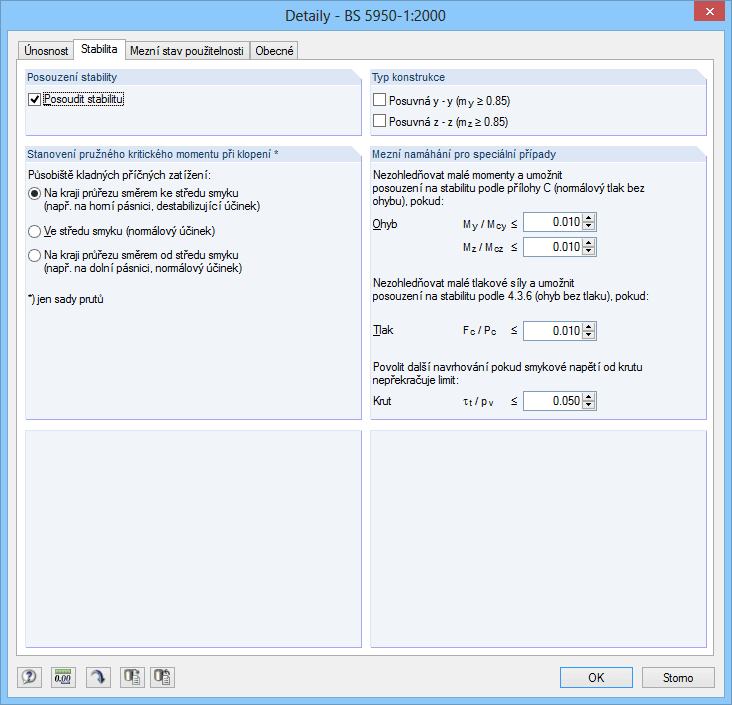Enable the Posuvná z - z checkbox
The height and width of the screenshot is (705, 732).
coord(380,121)
